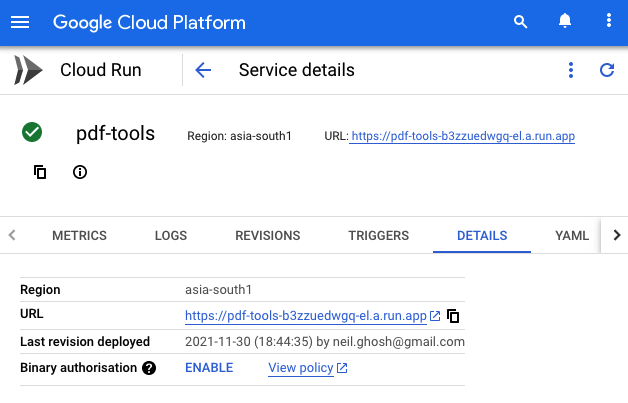Click the info icon below pdf-tools
Image resolution: width=628 pixels, height=403 pixels.
[80, 172]
